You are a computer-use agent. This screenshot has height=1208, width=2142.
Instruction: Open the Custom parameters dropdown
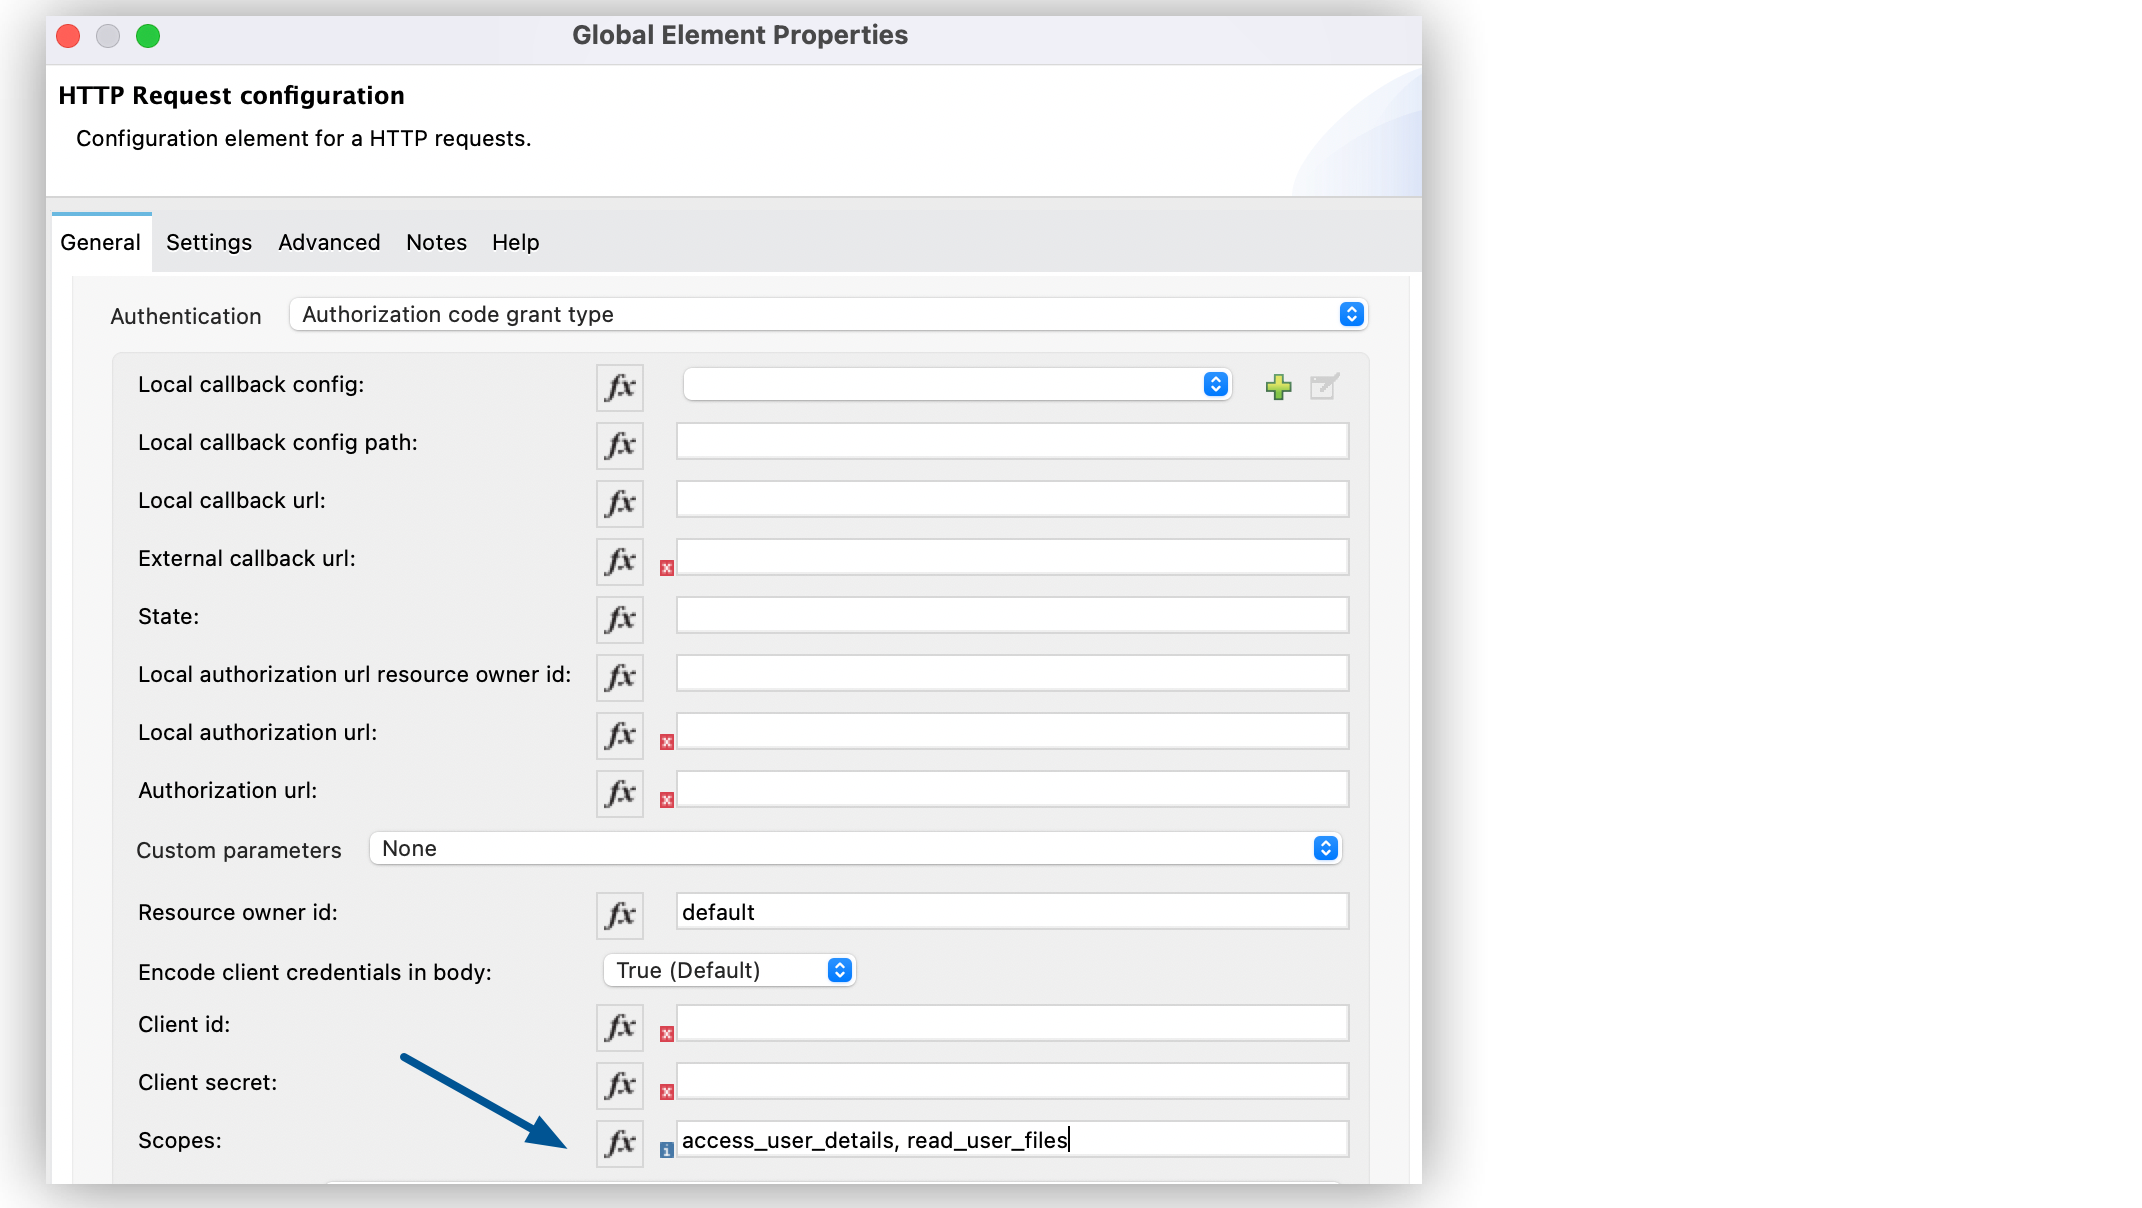[x=855, y=849]
